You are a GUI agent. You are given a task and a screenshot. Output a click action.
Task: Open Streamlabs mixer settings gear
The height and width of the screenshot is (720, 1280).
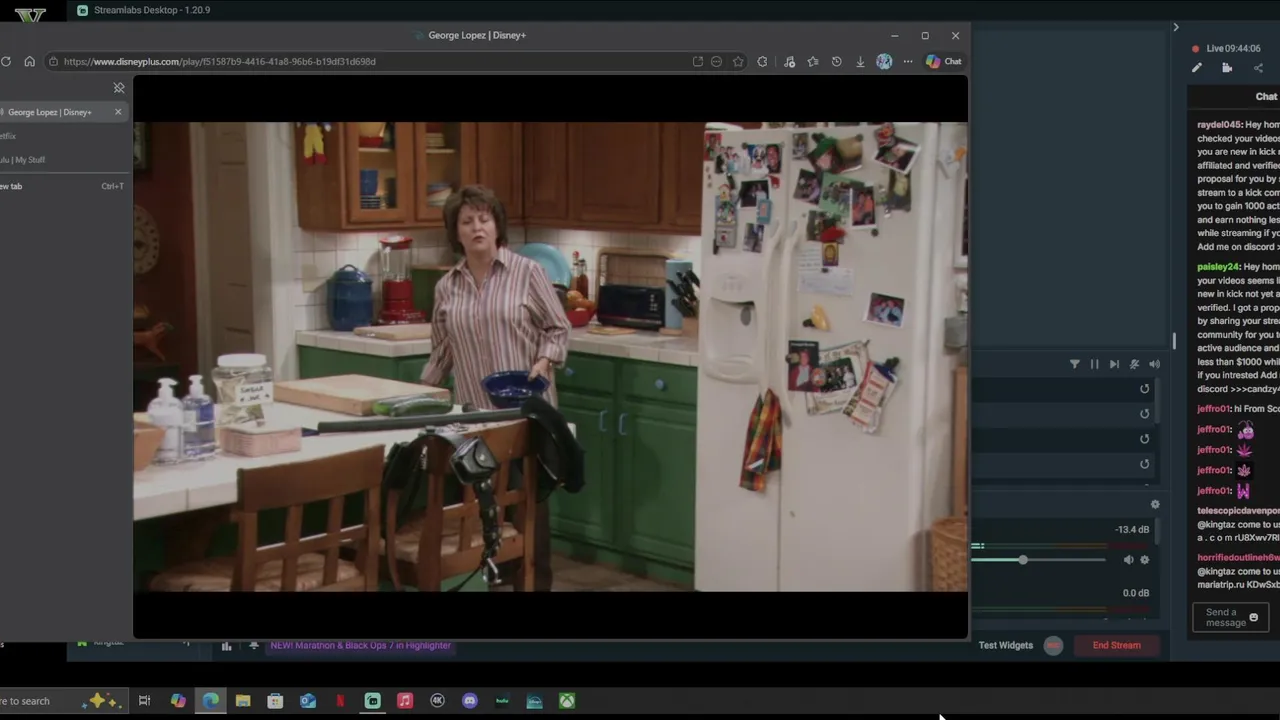[x=1155, y=505]
